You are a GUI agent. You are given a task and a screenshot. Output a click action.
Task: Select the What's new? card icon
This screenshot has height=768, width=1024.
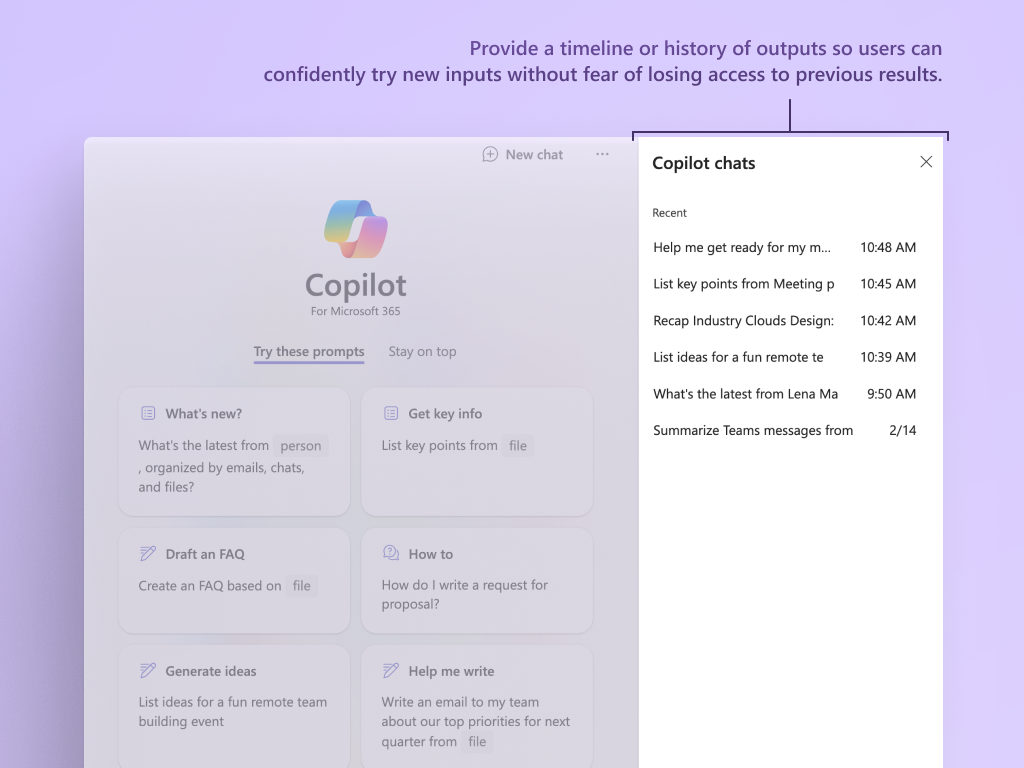pos(148,413)
